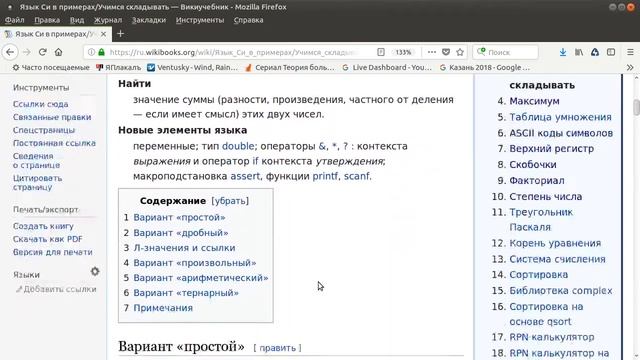Click the green padlock security icon
The image size is (640, 360).
[101, 52]
